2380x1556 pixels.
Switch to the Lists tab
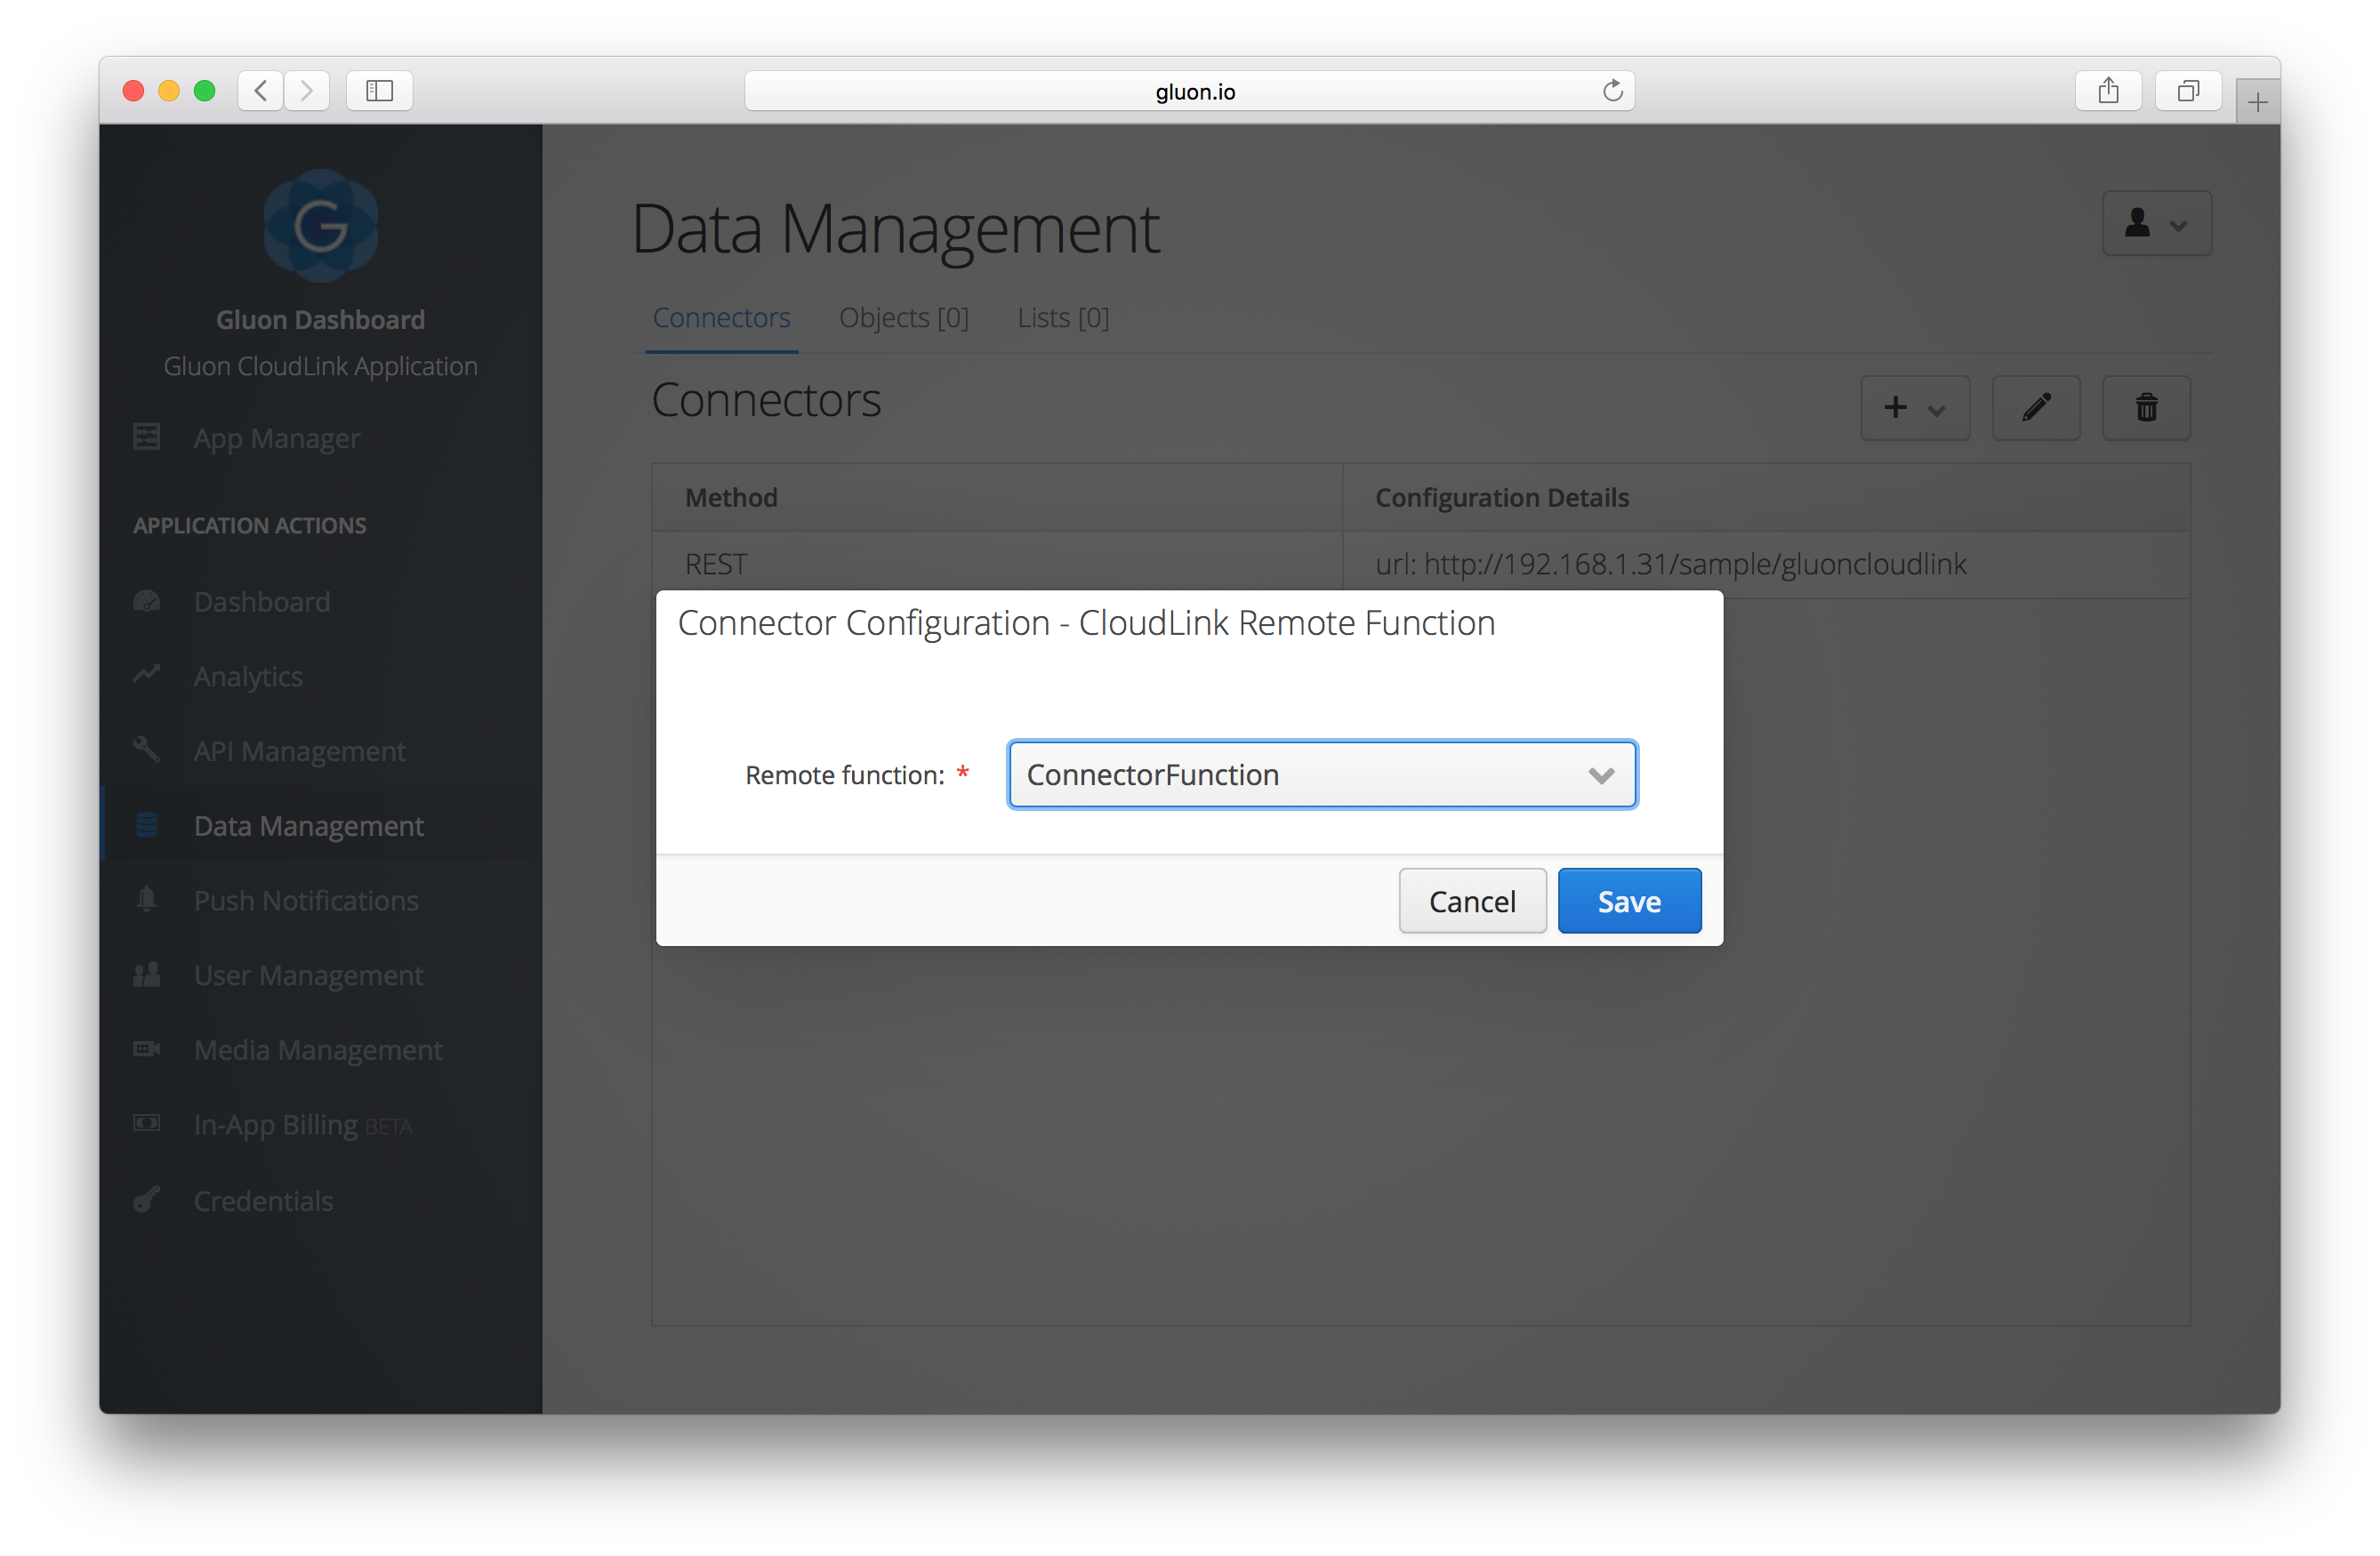(x=1060, y=317)
